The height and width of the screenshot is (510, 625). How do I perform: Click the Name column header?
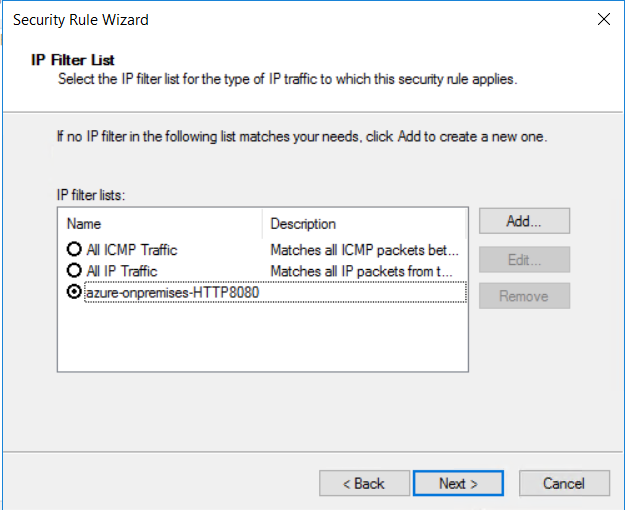(160, 224)
